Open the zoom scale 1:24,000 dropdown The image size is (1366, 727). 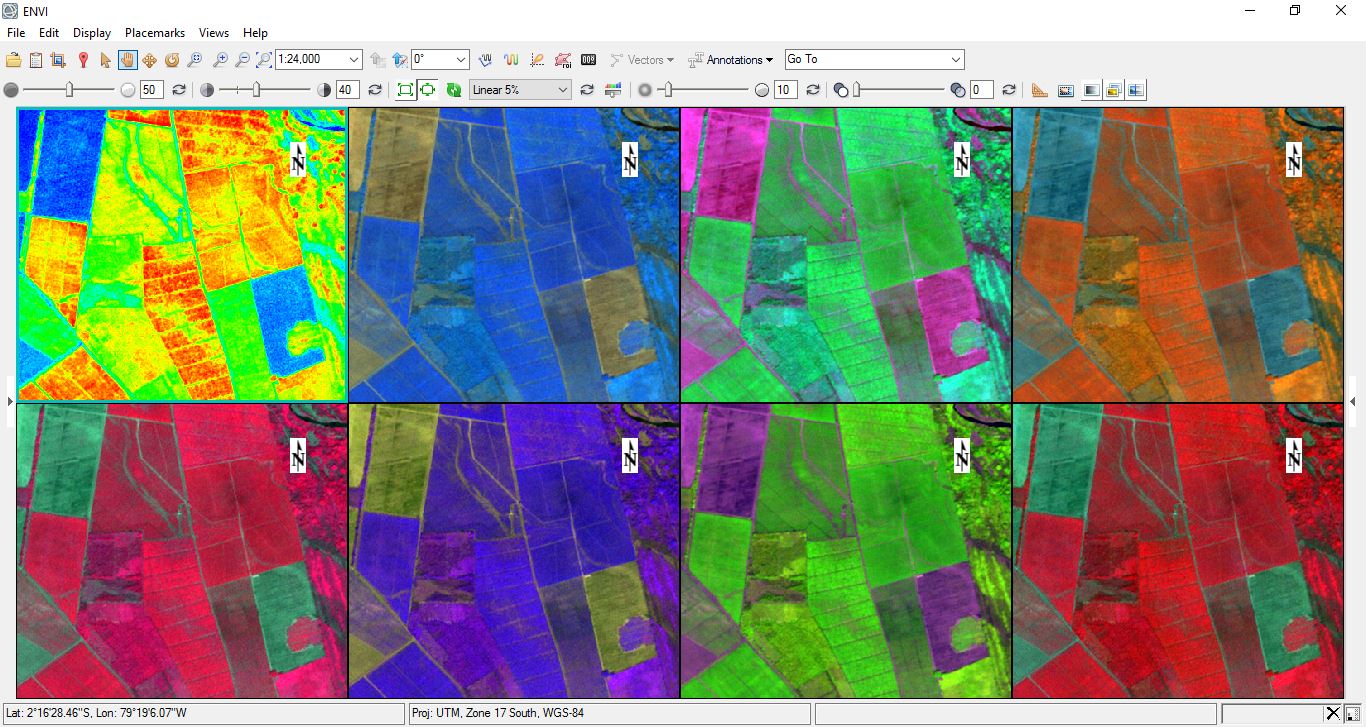[318, 59]
